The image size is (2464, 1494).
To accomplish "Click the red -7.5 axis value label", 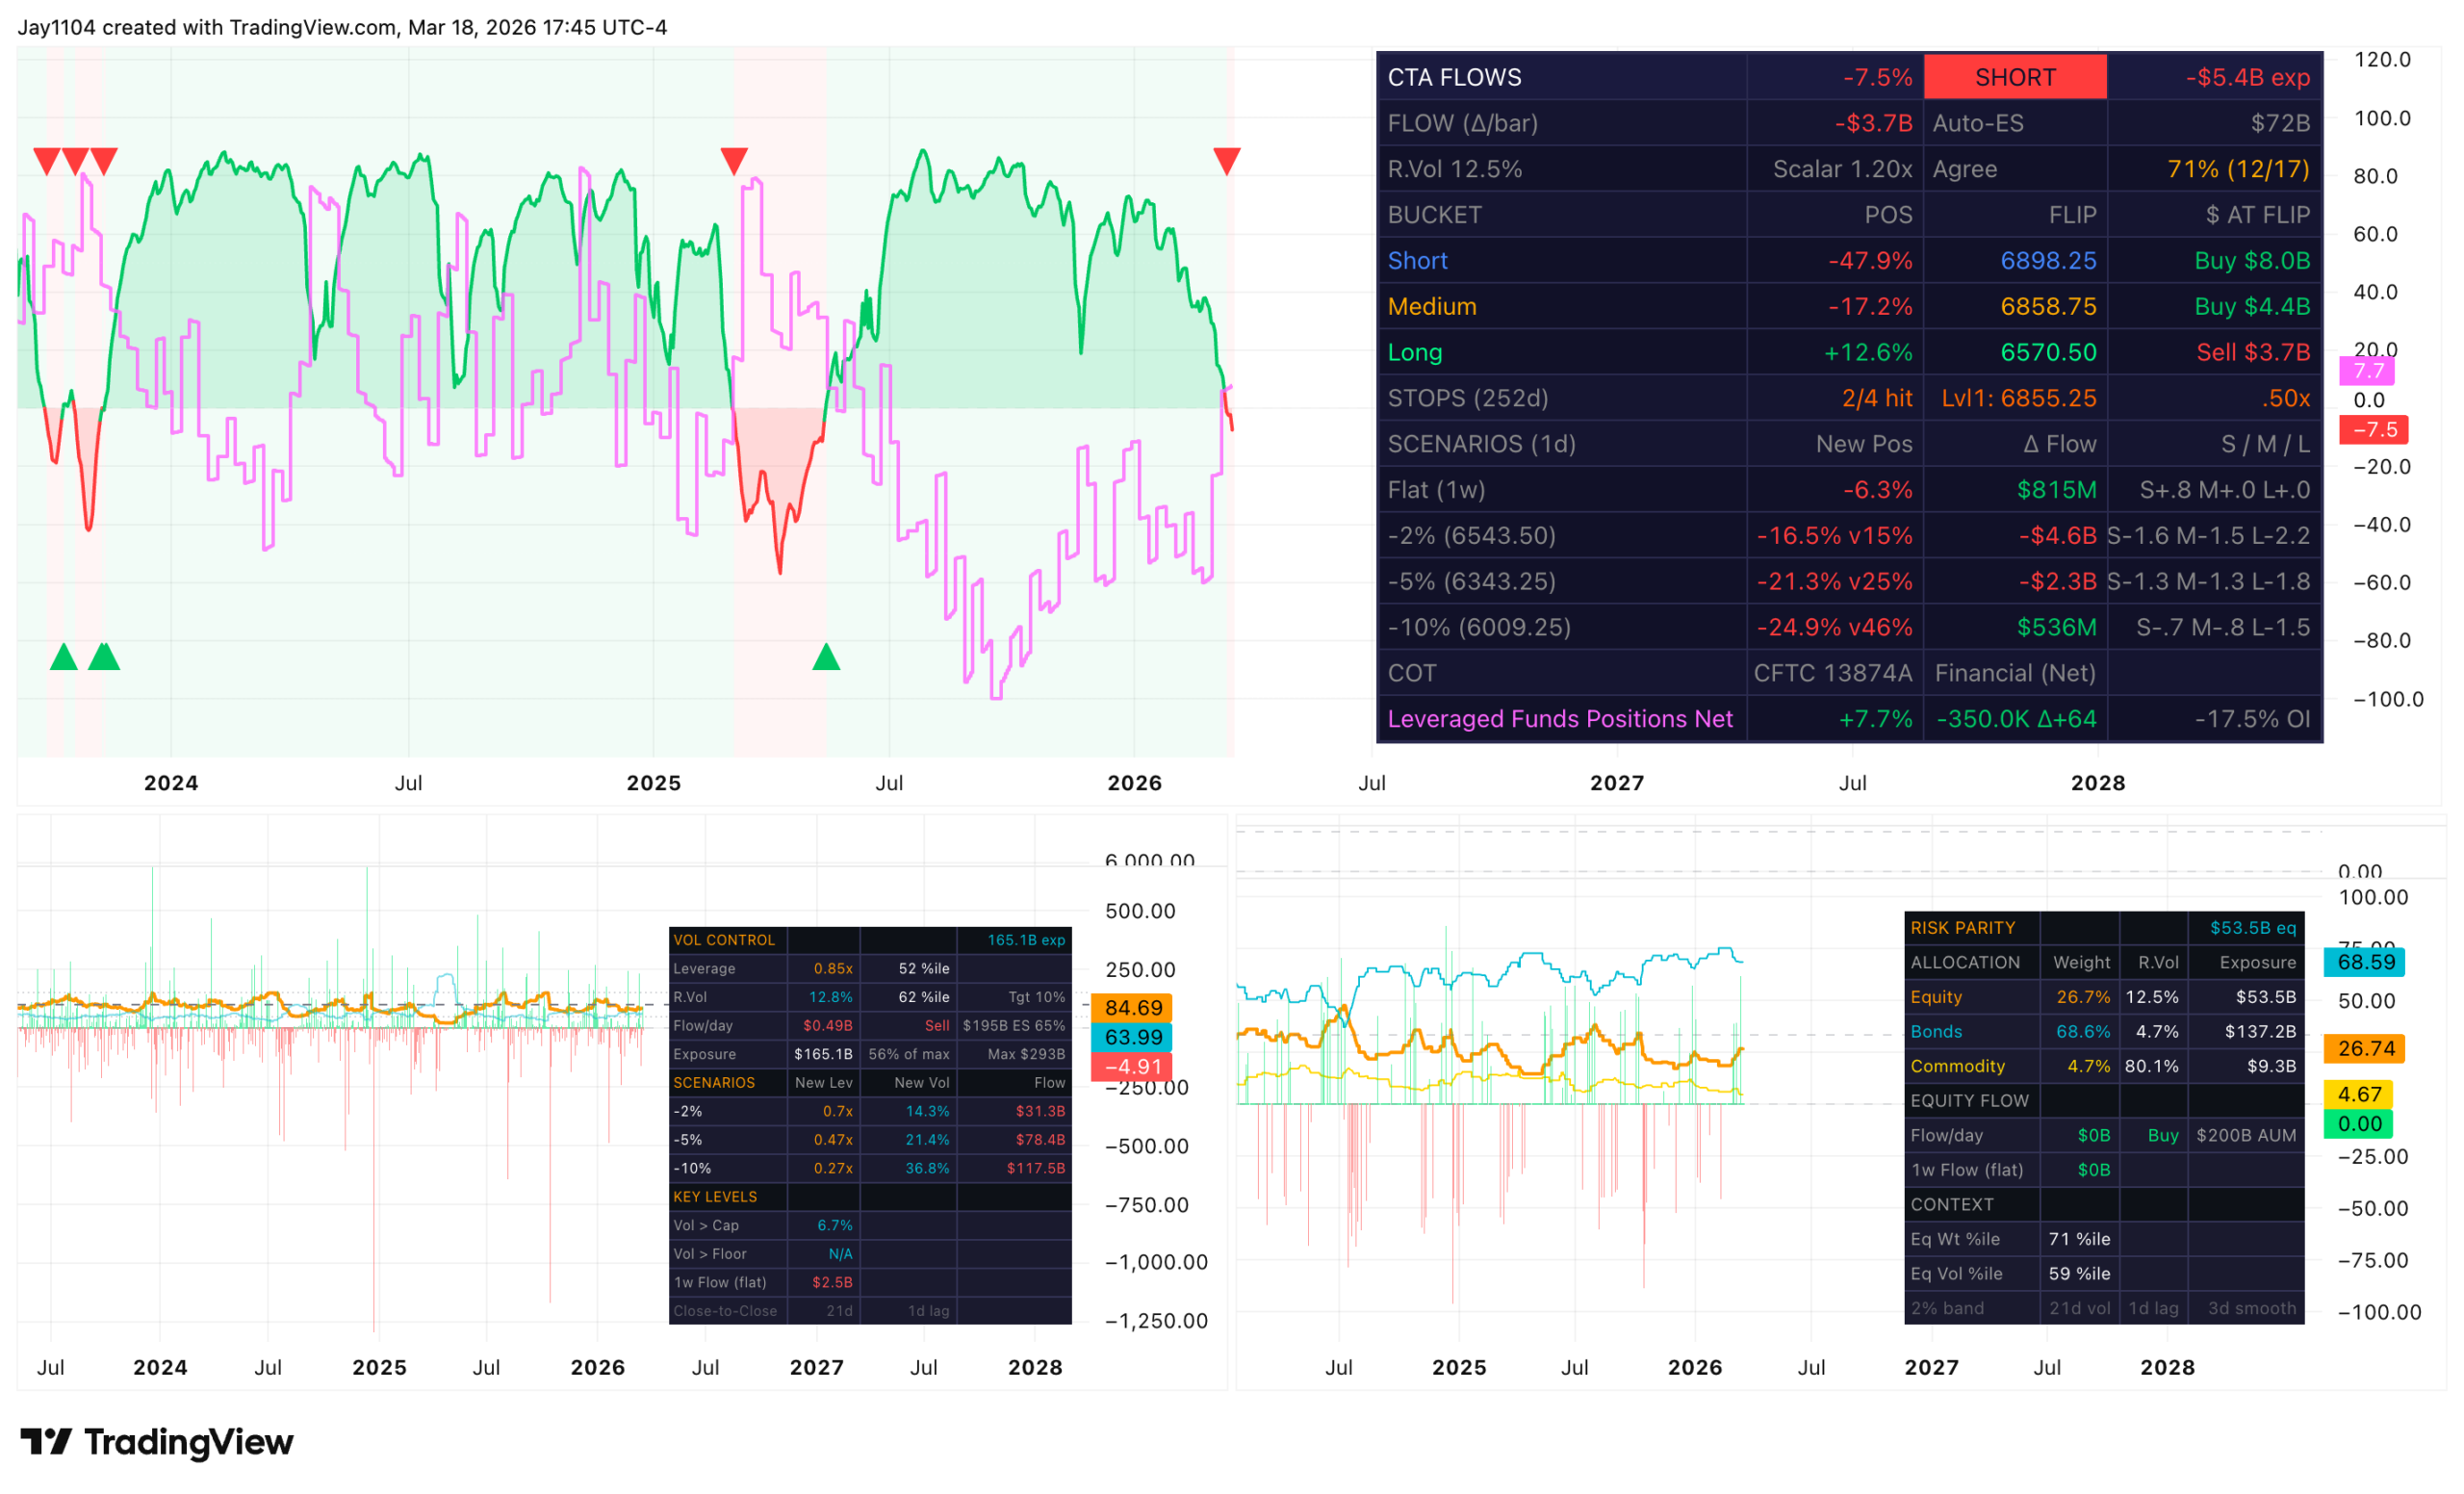I will click(2374, 430).
